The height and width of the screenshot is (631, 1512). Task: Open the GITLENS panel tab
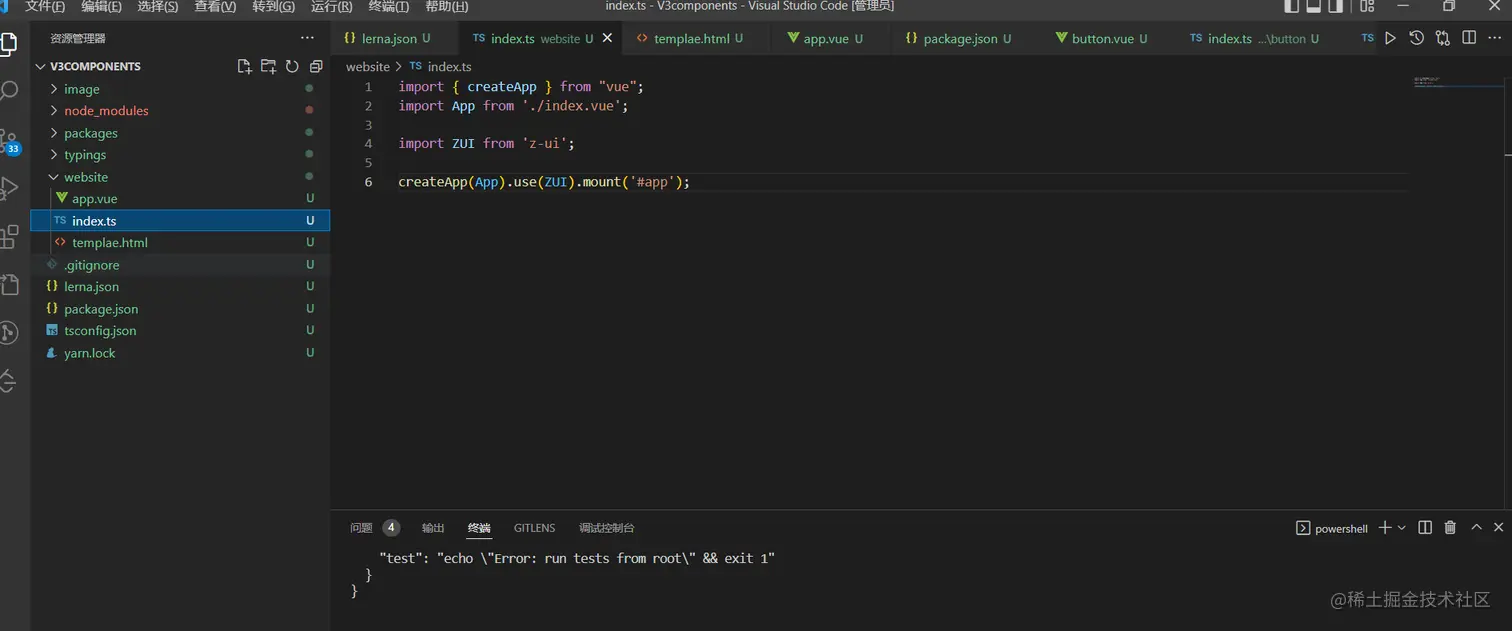pyautogui.click(x=534, y=528)
